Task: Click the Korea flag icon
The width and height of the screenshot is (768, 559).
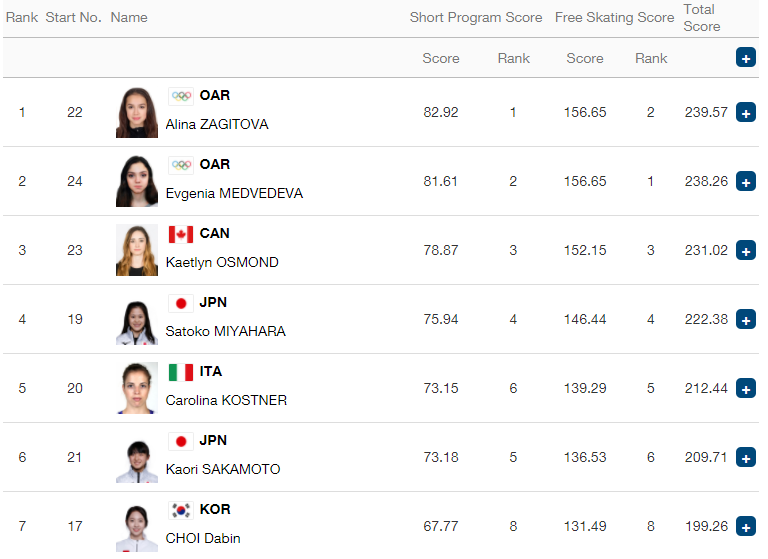Action: tap(181, 510)
